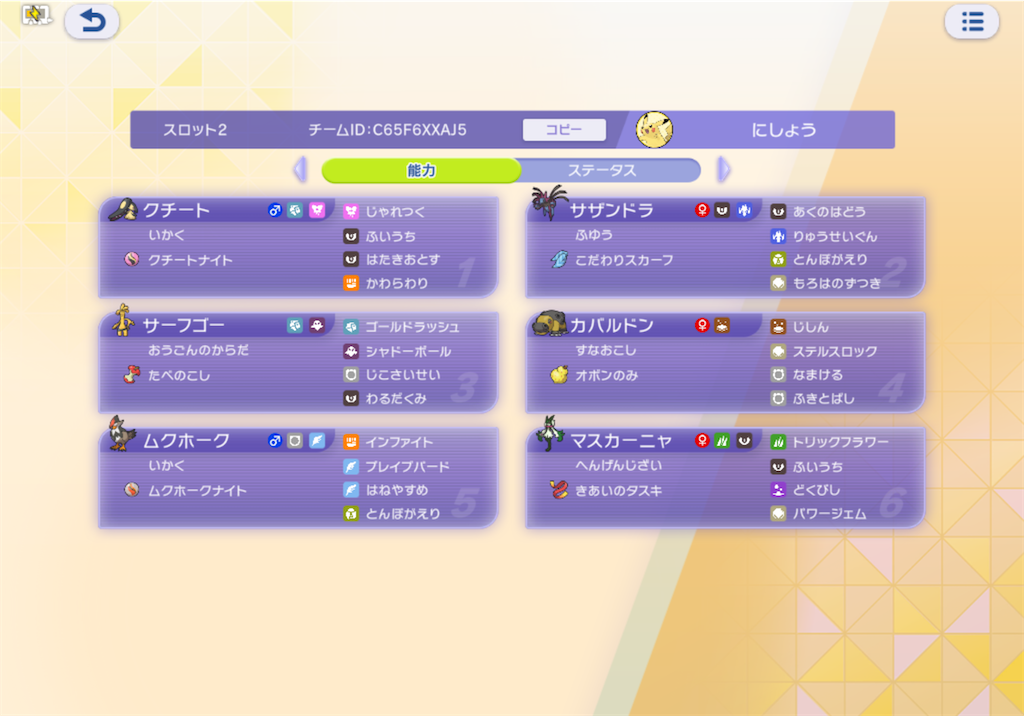Click the たべのこし item icon
This screenshot has width=1024, height=716.
(x=132, y=375)
